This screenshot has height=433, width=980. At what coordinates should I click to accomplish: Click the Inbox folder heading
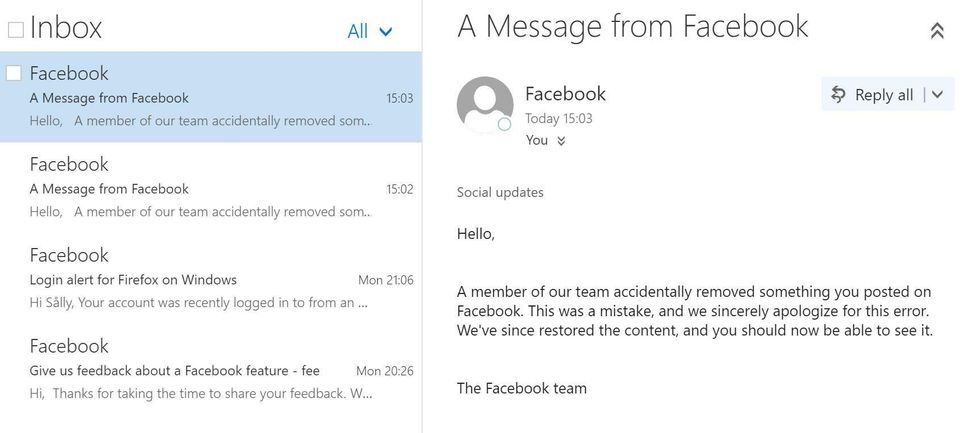66,28
